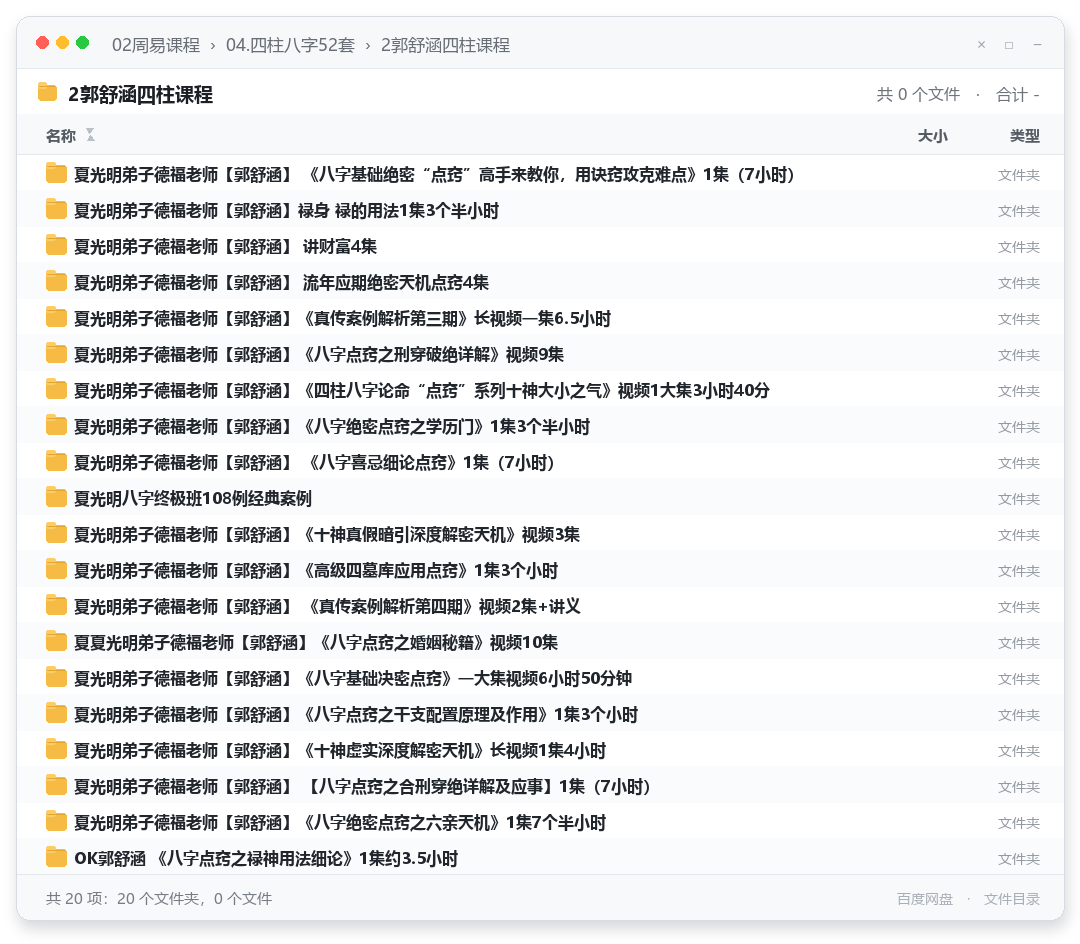Open OK郭舒涵《八字点窍之禄神用法细论》 folder
The image size is (1080, 944).
266,858
